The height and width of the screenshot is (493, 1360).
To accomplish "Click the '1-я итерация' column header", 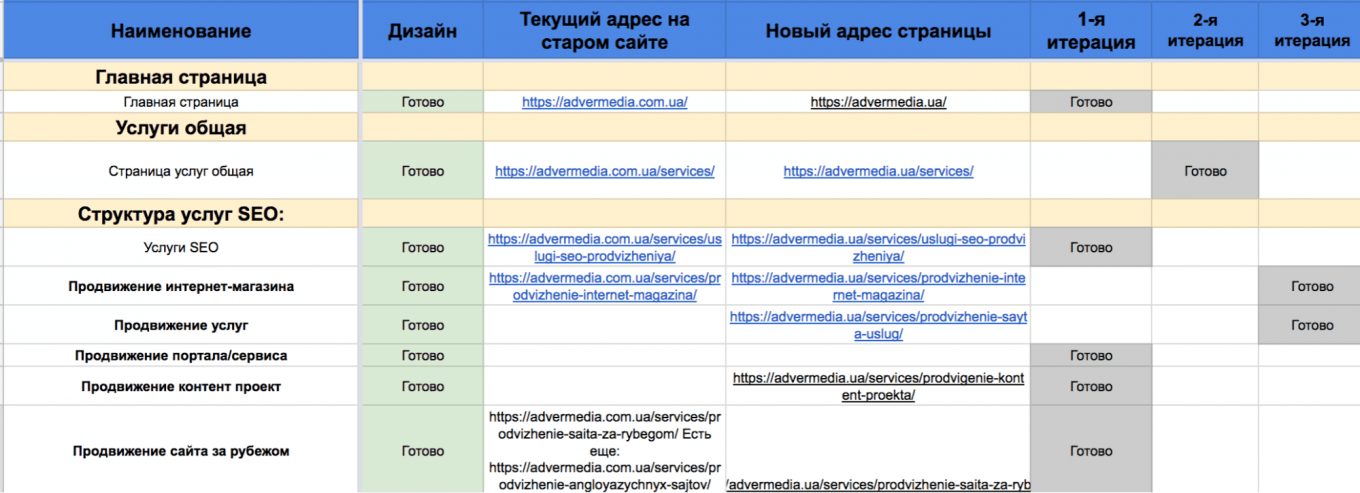I will (1090, 31).
